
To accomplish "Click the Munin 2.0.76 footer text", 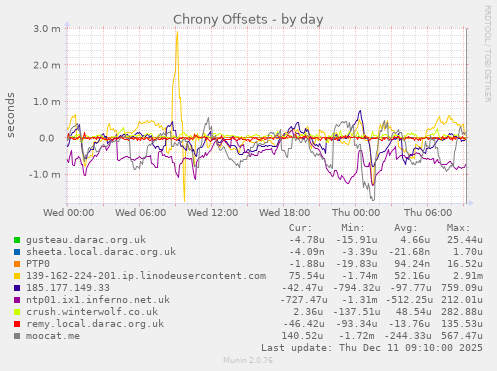I will (248, 360).
